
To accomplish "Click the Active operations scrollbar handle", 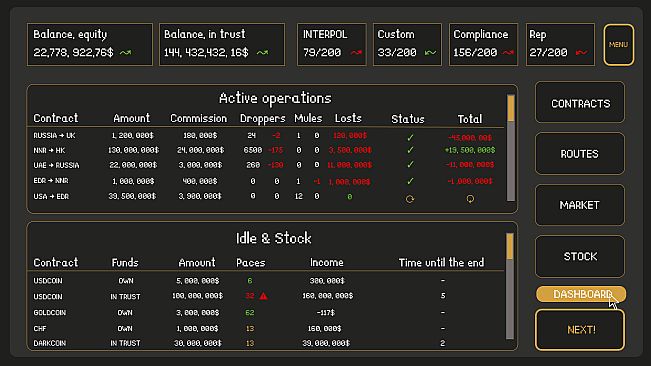I will [x=511, y=108].
